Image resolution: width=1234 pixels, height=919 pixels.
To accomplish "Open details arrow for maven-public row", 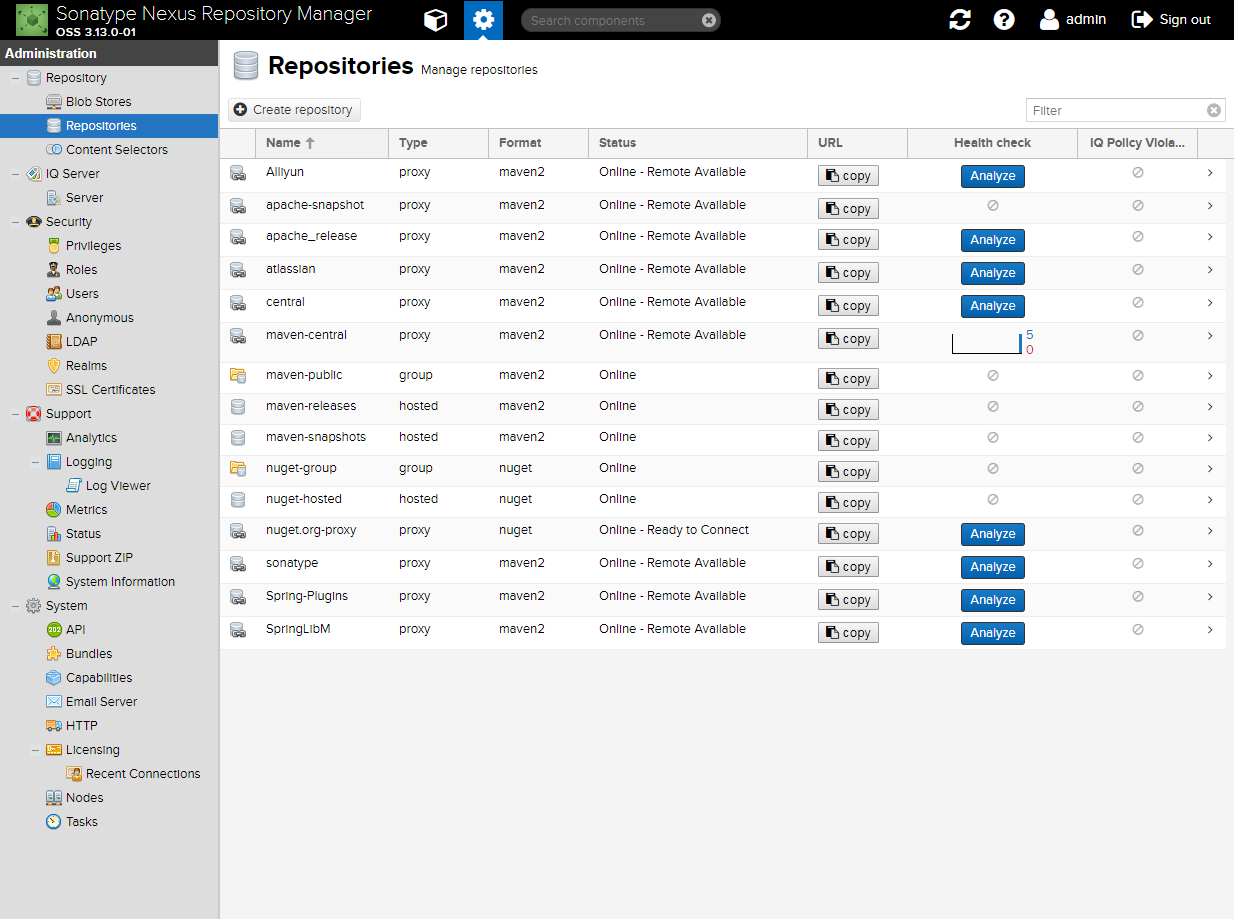I will pyautogui.click(x=1210, y=376).
